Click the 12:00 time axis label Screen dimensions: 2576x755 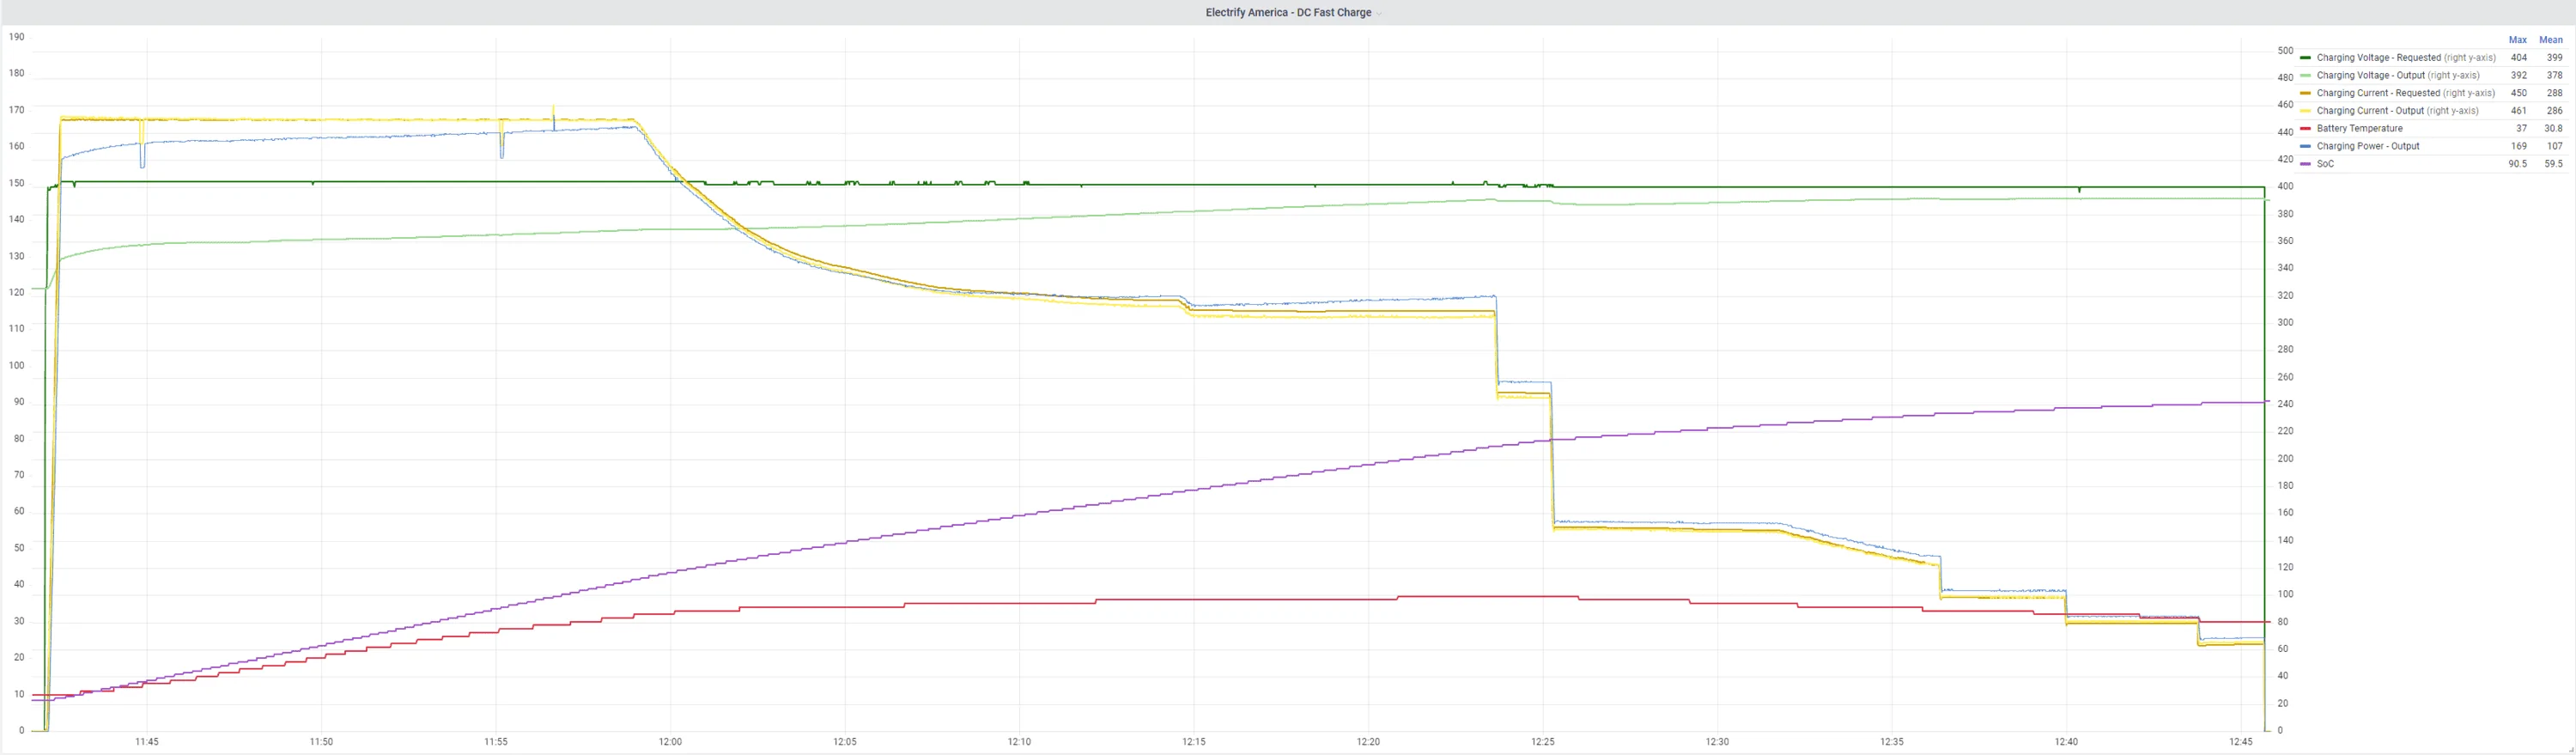(x=670, y=742)
